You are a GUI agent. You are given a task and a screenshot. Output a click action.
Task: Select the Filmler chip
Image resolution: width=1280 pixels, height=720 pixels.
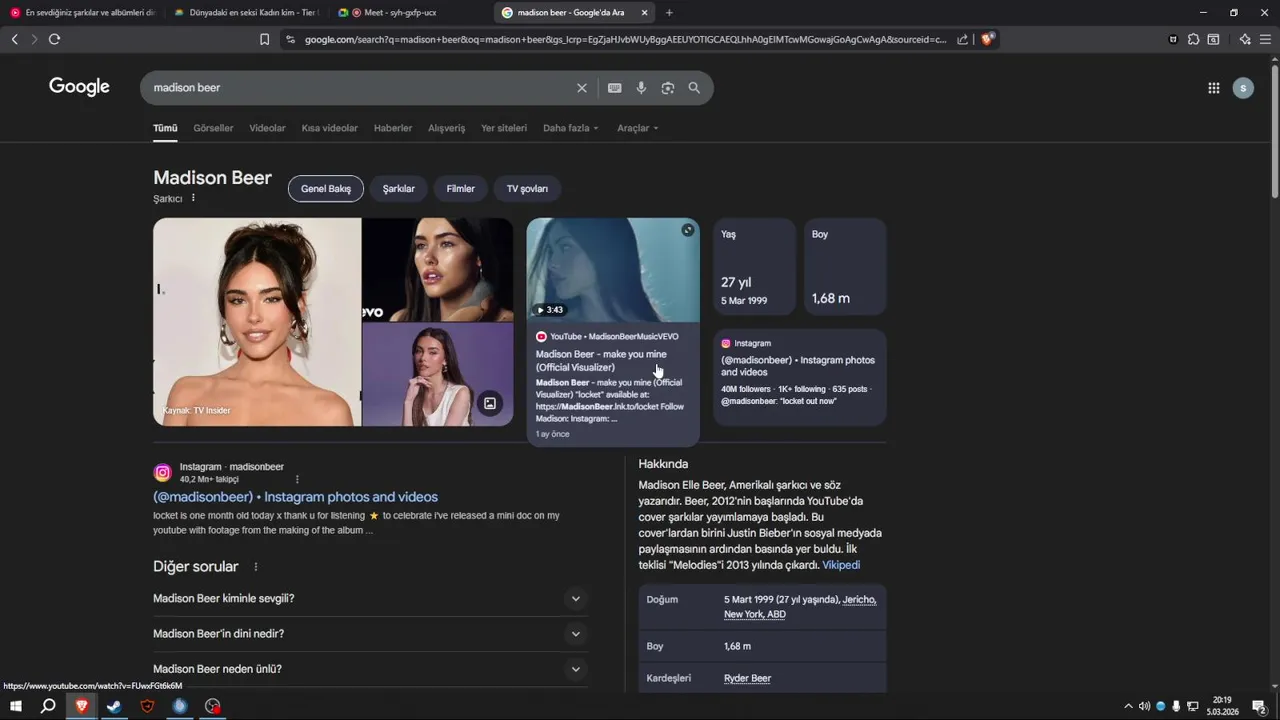461,188
